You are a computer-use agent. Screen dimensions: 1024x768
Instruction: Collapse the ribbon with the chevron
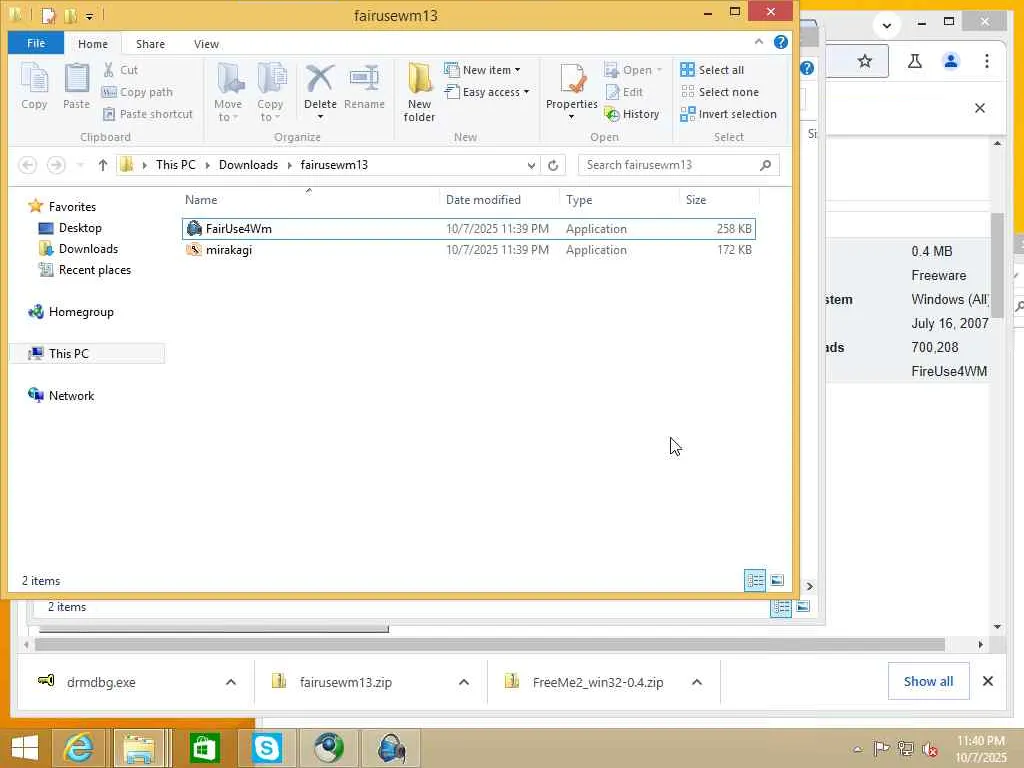[759, 42]
